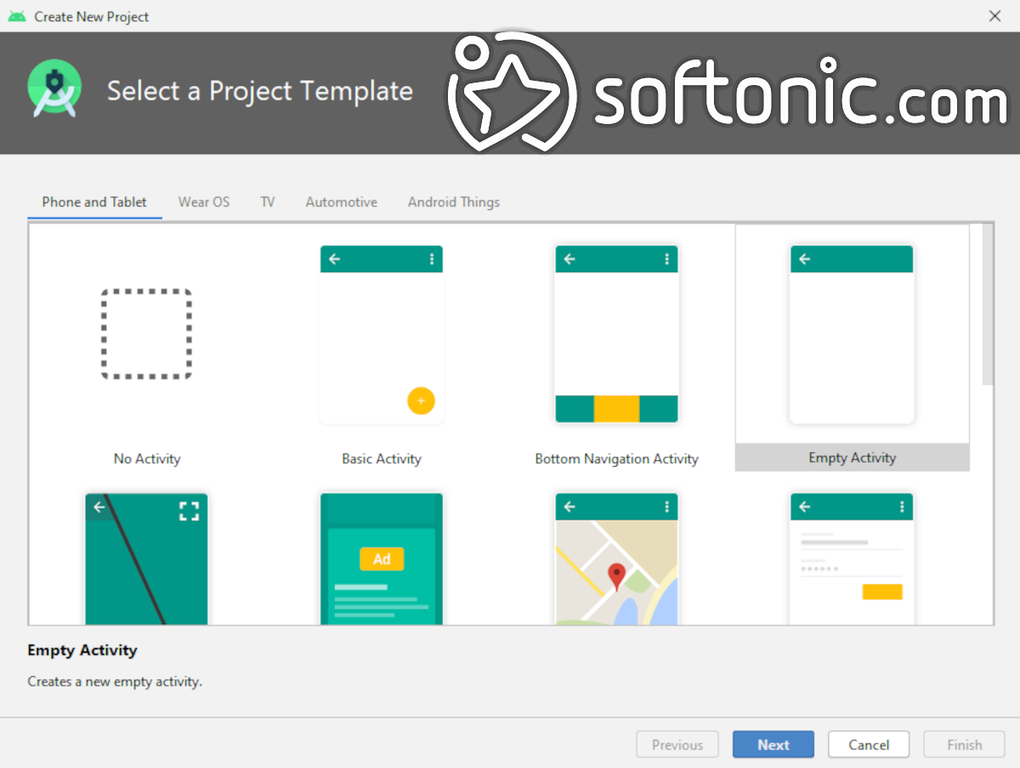
Task: Click the Basic Activity label text
Action: point(381,459)
